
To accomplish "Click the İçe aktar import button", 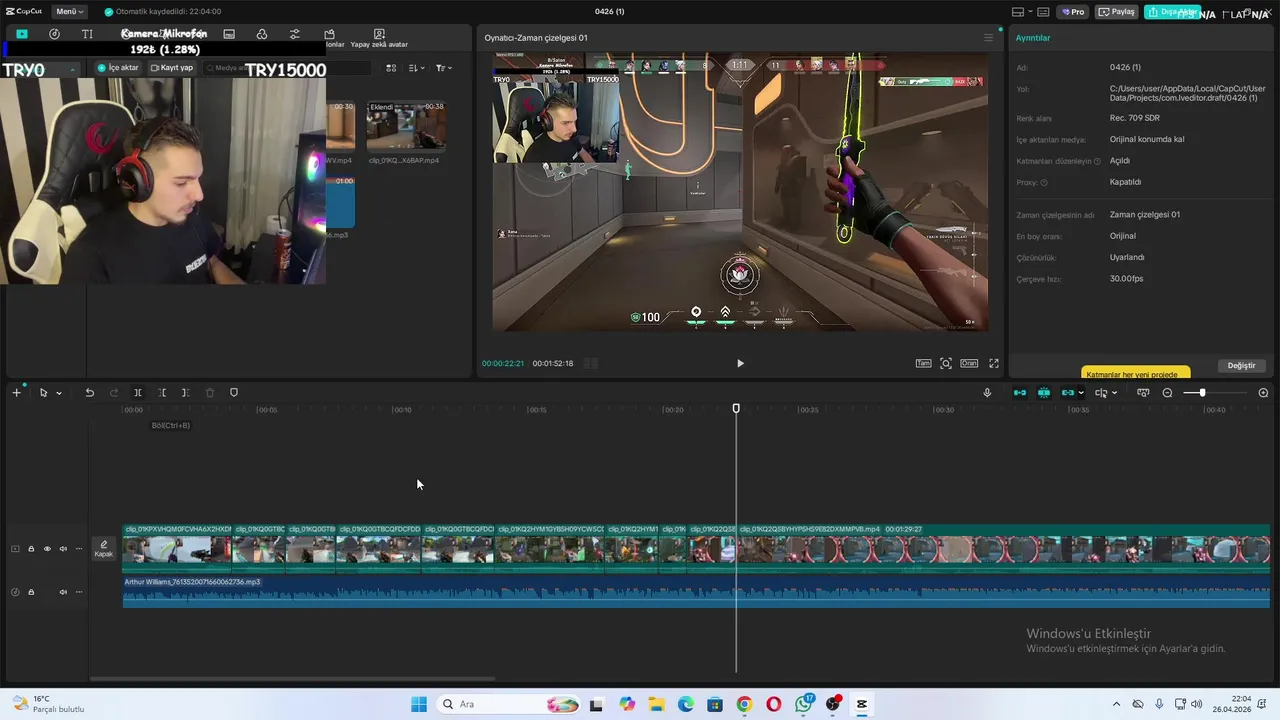I will [118, 68].
